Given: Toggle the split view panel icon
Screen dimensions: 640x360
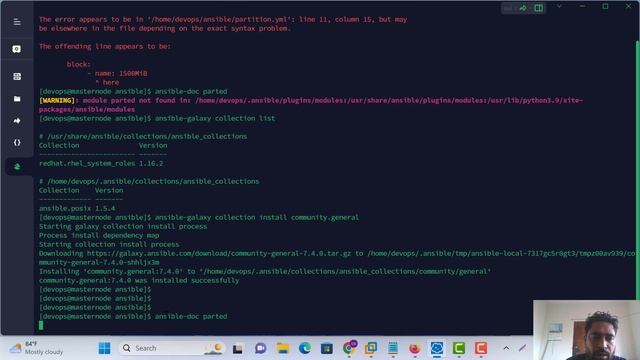Looking at the screenshot, I should coord(538,8).
